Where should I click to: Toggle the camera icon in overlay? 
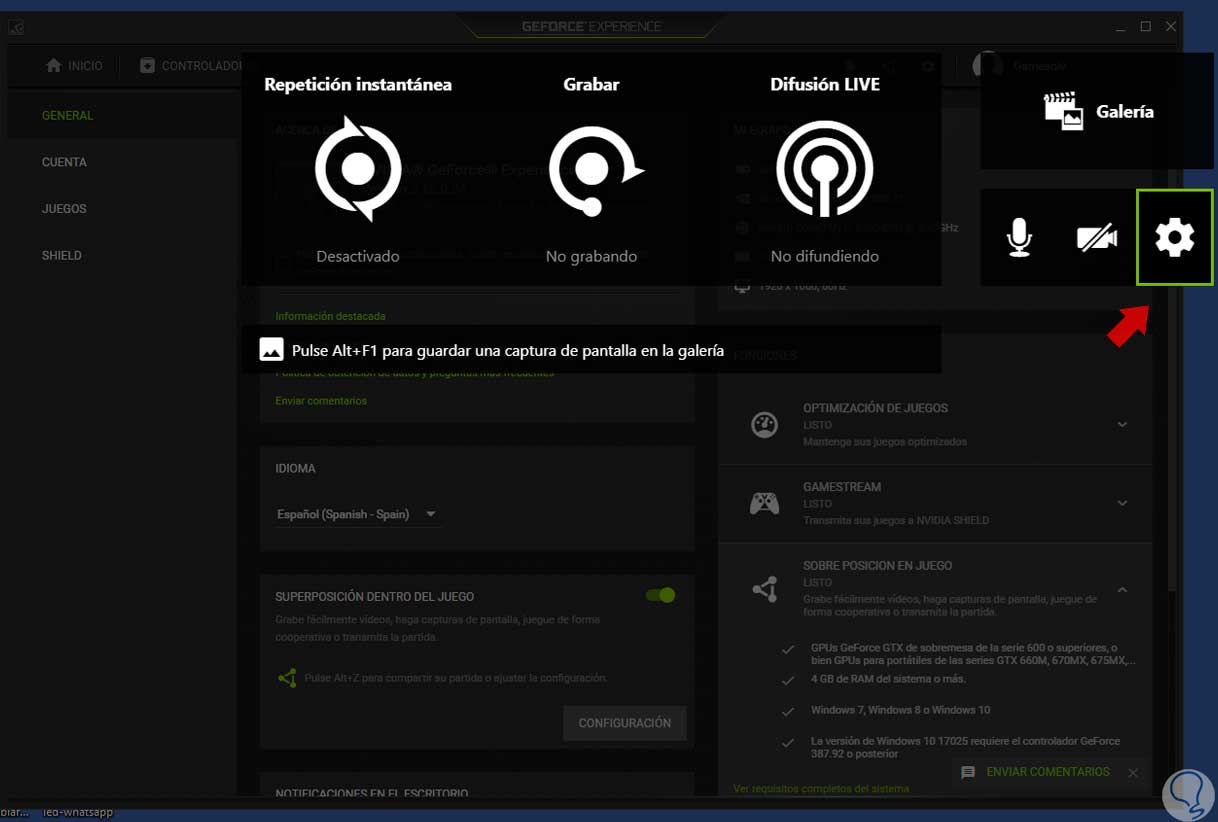click(1097, 238)
